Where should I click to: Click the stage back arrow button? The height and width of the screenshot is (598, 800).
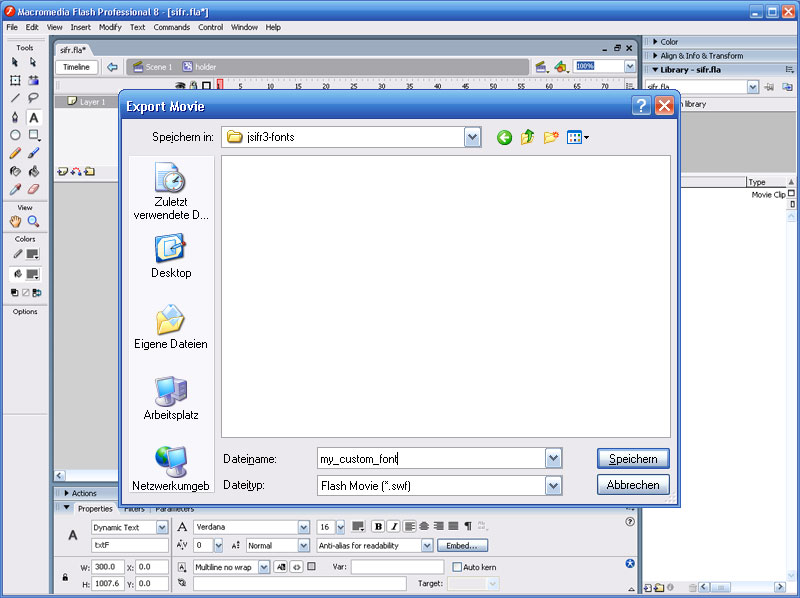pos(112,67)
